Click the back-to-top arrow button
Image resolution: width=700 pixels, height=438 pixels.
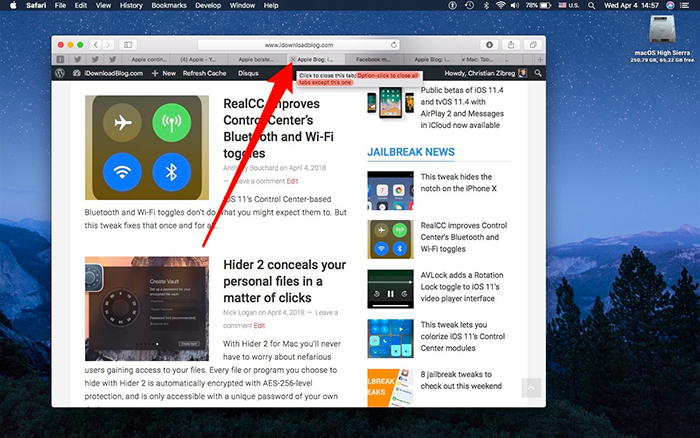[531, 388]
